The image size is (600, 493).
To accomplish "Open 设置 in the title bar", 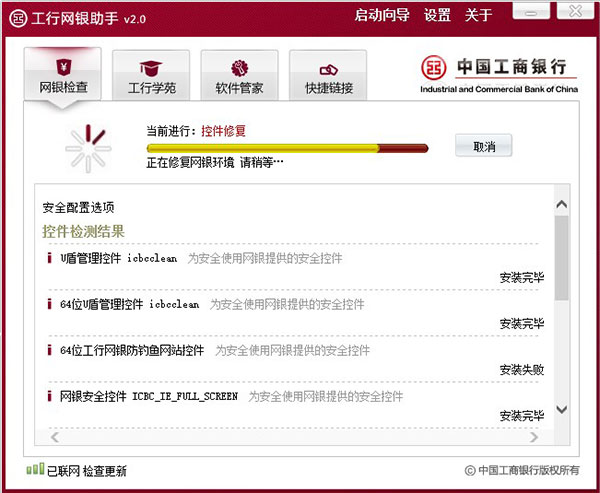I will point(437,15).
